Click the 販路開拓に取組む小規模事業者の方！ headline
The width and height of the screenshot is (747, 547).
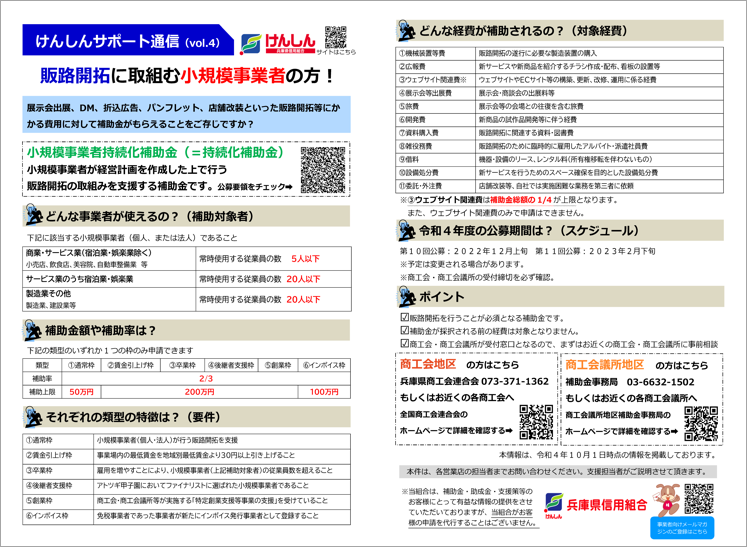(188, 75)
